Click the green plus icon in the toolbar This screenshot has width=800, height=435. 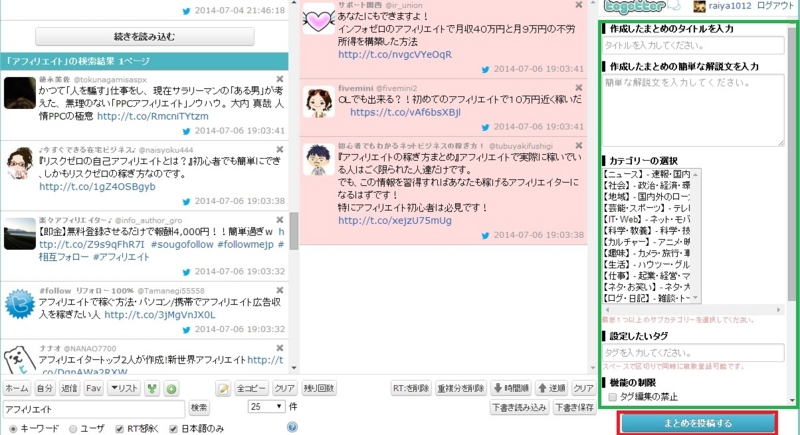coord(171,389)
